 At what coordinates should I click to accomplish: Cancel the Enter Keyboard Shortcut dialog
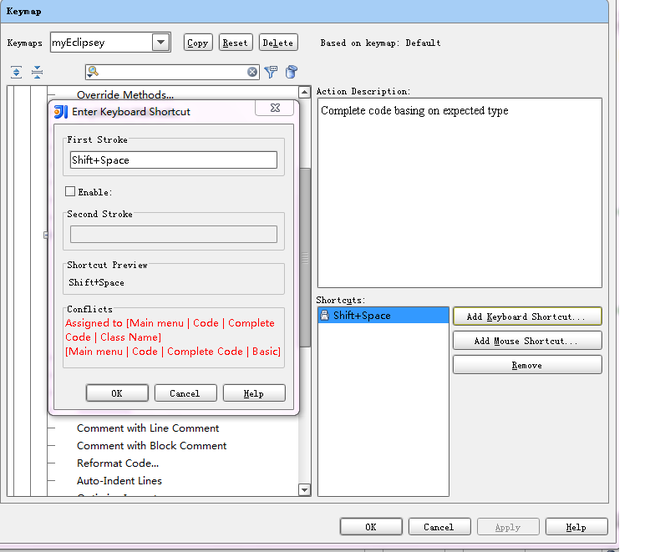(x=185, y=393)
